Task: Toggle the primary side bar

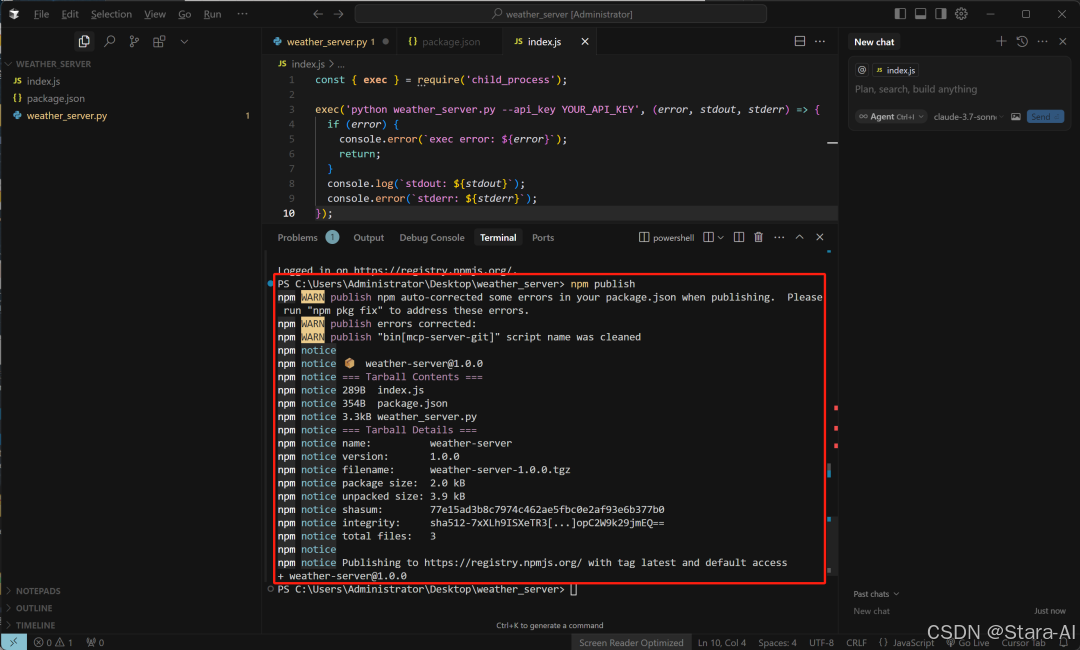Action: [x=900, y=14]
